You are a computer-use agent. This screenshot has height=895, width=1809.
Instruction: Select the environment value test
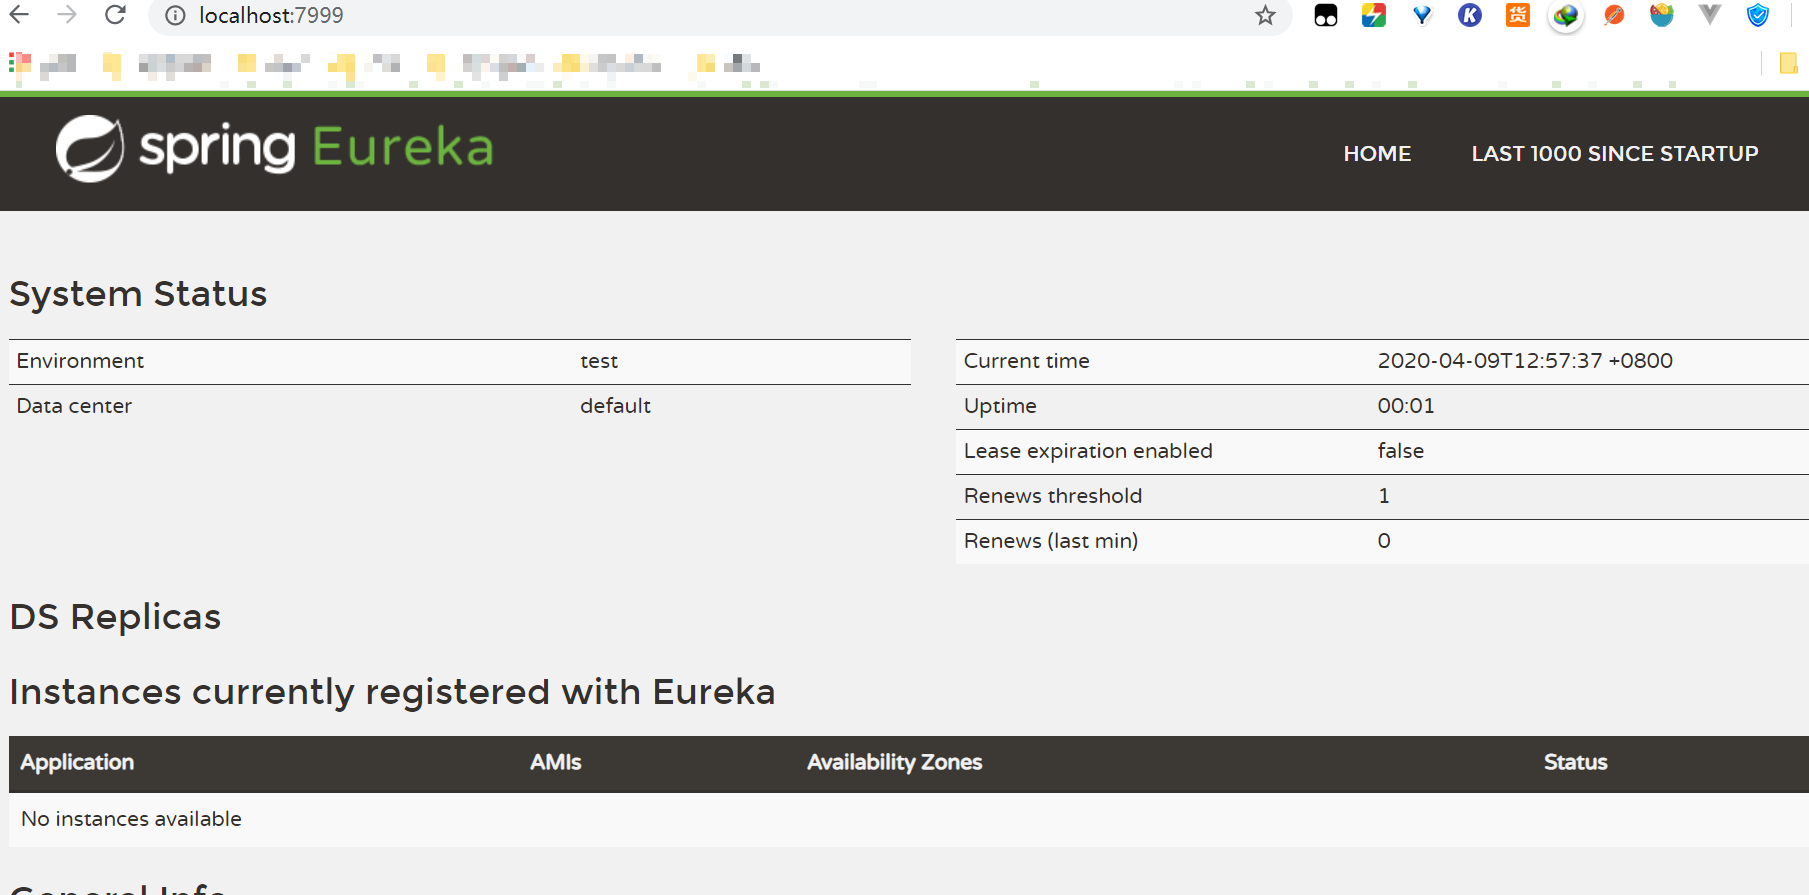pyautogui.click(x=599, y=361)
